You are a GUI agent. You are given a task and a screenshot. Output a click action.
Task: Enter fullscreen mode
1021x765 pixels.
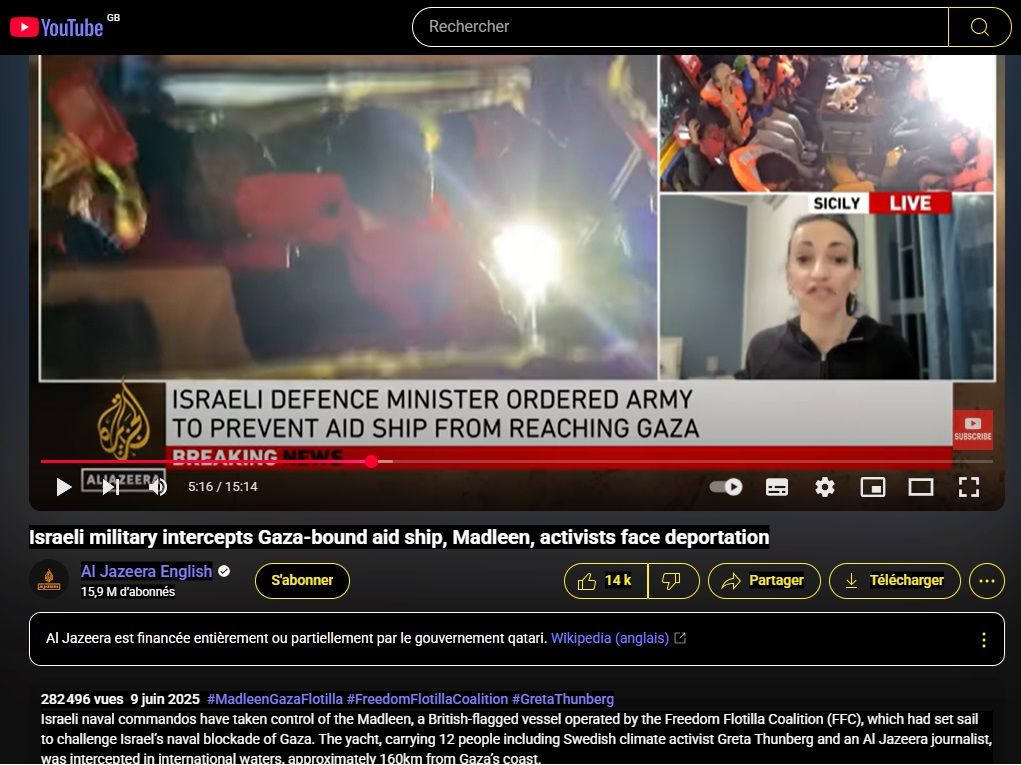tap(968, 487)
